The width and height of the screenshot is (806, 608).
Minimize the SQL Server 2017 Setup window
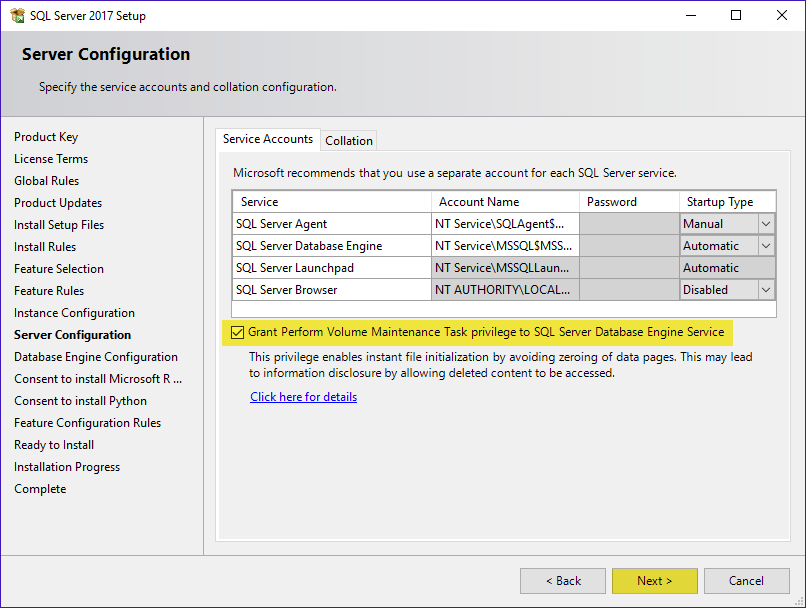[x=691, y=15]
